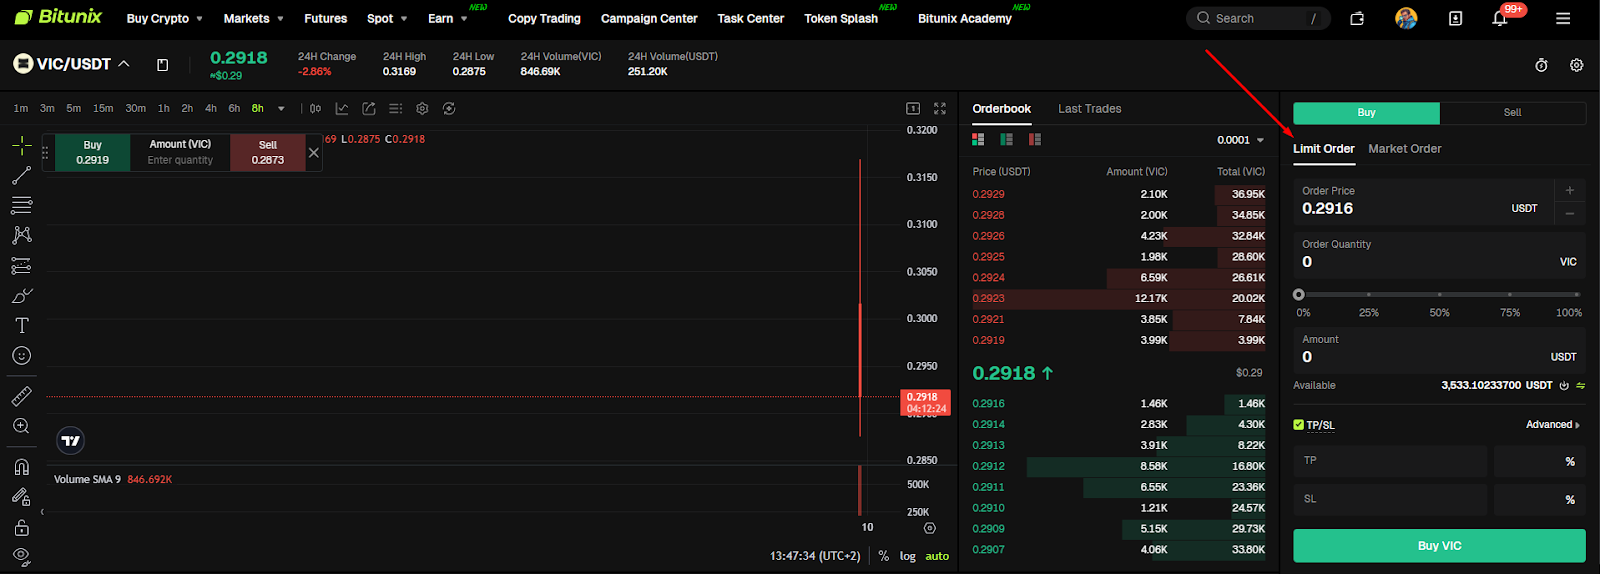Click the quick Sell 0.2873 button
The image size is (1600, 574).
point(267,152)
